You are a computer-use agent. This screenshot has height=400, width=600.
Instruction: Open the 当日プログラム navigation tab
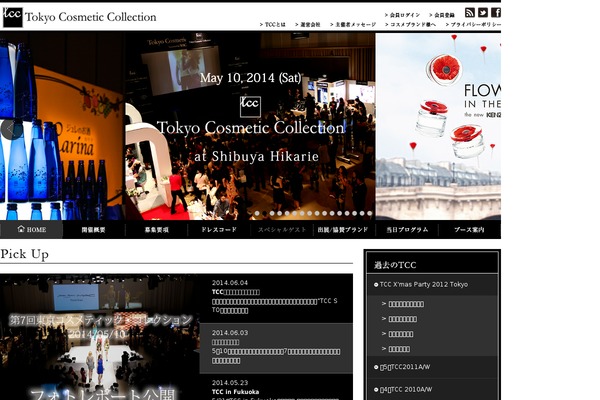(x=407, y=230)
